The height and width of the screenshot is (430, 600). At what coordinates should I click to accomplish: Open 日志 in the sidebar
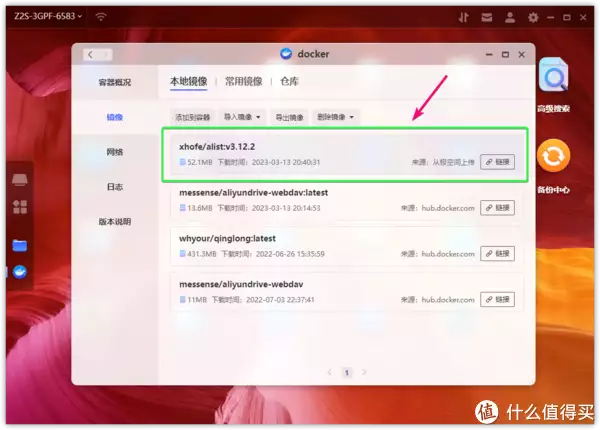pyautogui.click(x=115, y=187)
